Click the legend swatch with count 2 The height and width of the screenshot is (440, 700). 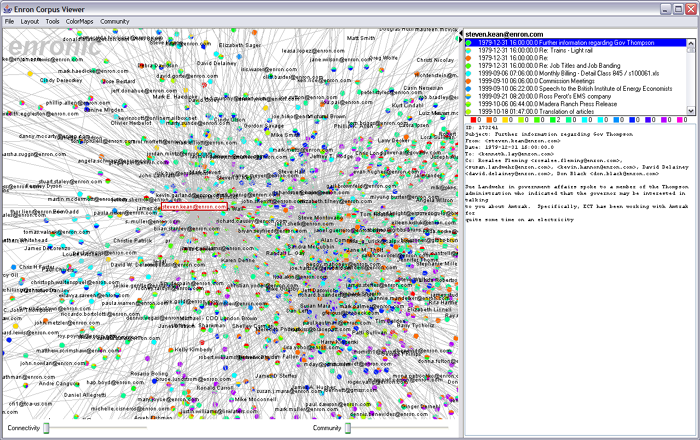coord(552,120)
